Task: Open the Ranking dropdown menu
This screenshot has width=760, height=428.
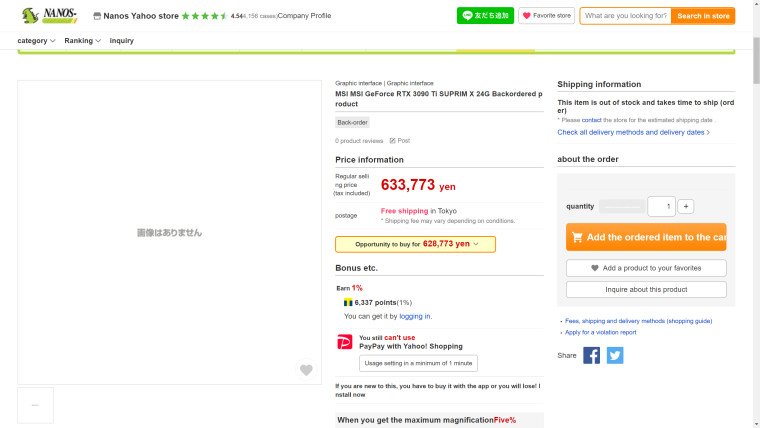Action: tap(82, 41)
